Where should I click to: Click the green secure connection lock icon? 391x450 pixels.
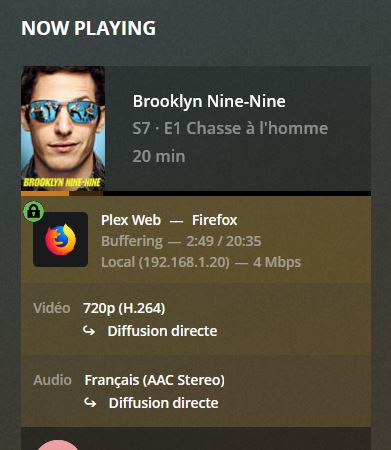pyautogui.click(x=34, y=211)
